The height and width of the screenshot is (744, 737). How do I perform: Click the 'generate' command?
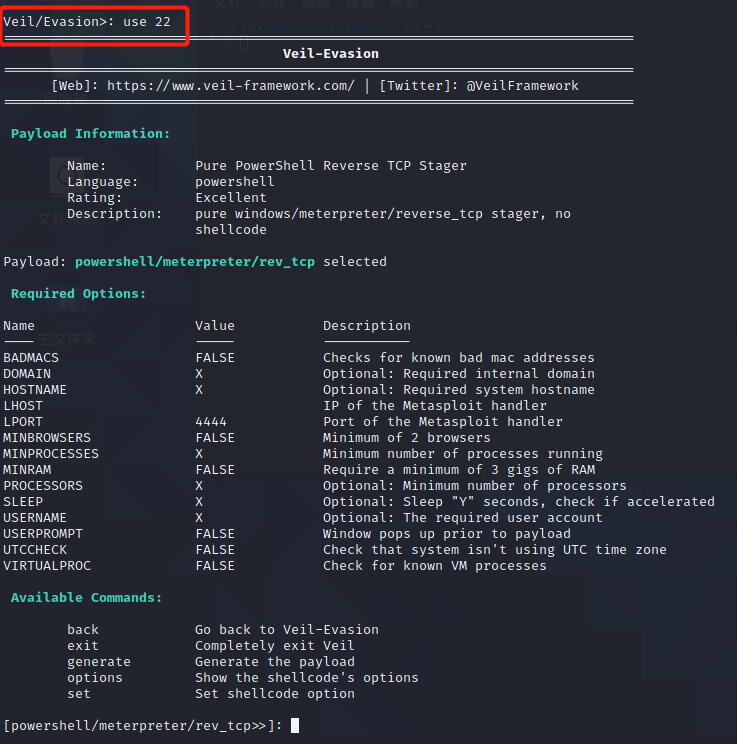point(99,662)
